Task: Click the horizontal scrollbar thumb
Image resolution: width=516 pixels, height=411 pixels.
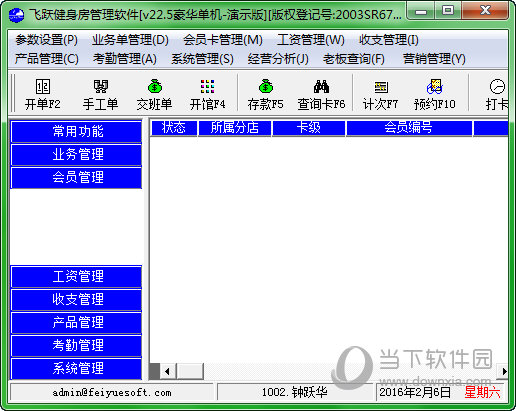Action: tap(189, 371)
